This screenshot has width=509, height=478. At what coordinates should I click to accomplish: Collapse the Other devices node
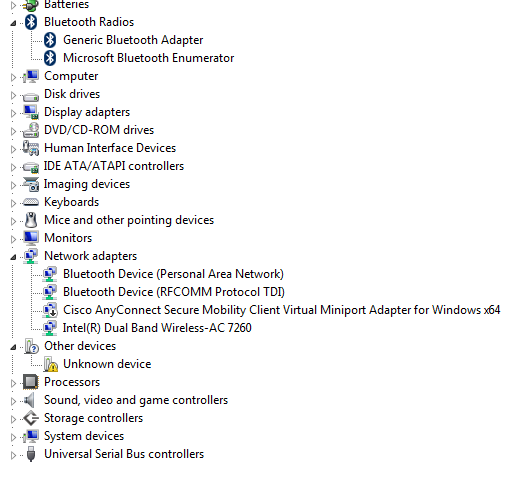[13, 347]
